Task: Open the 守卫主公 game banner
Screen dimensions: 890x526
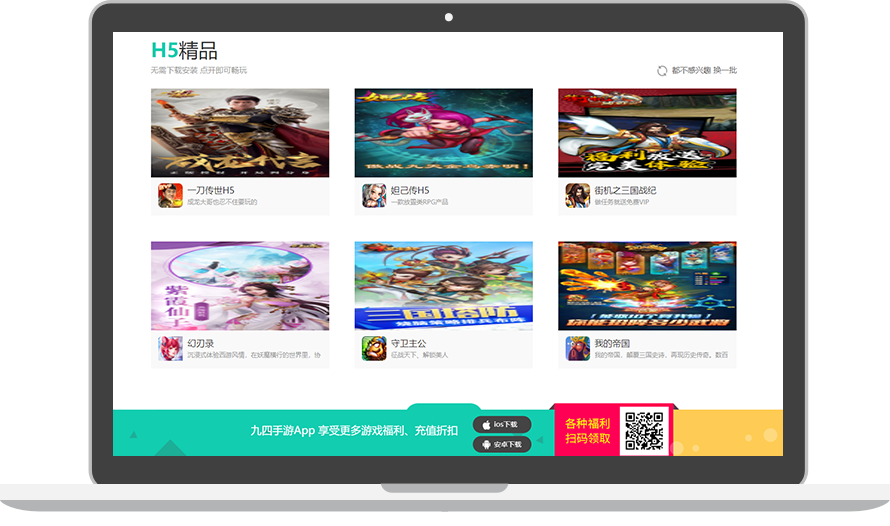Action: pos(444,286)
